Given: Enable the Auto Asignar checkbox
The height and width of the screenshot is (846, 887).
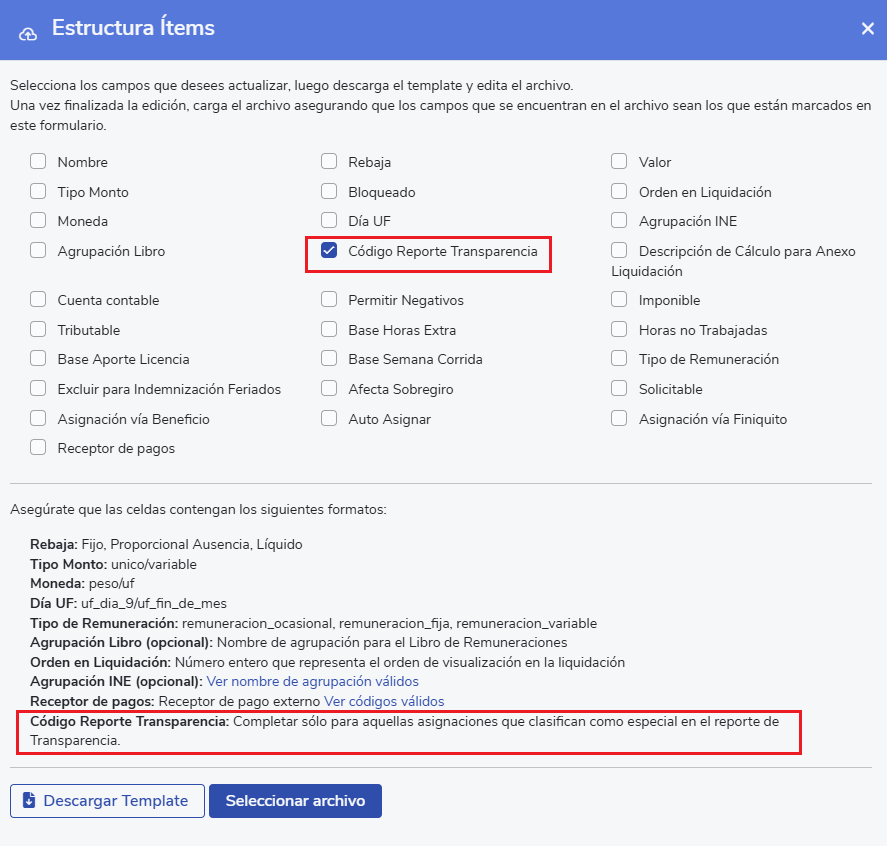Looking at the screenshot, I should coord(329,419).
